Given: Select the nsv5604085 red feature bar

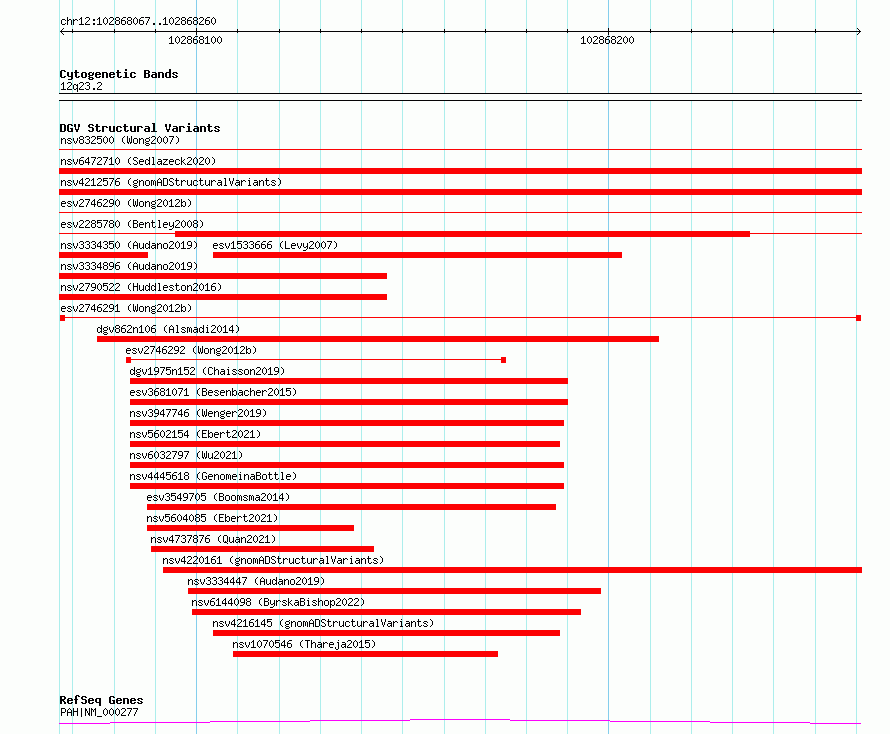Looking at the screenshot, I should 250,528.
